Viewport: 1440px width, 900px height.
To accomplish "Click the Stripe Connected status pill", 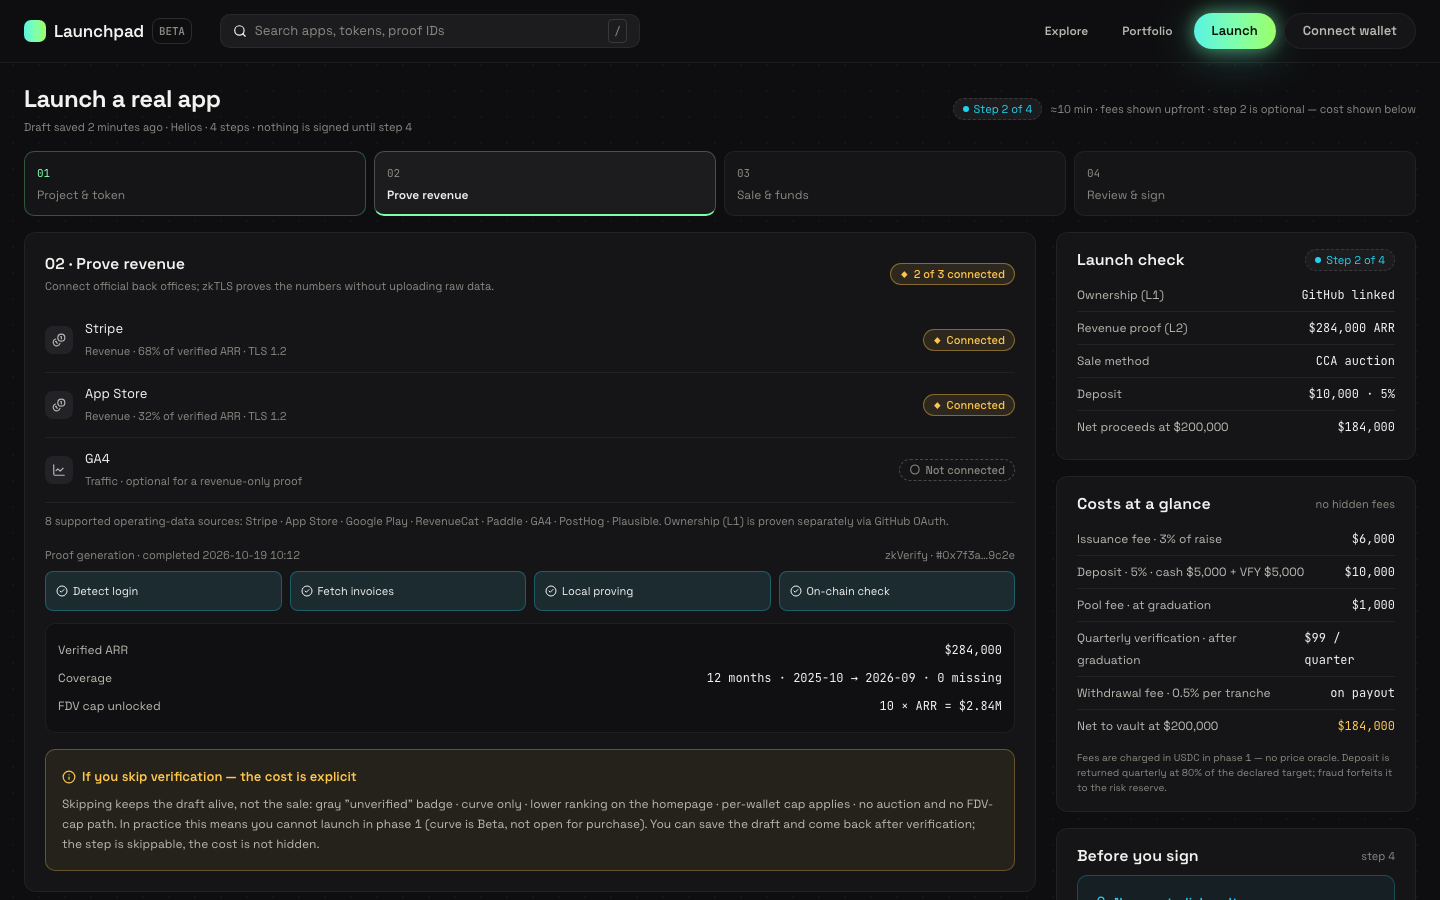I will pos(969,340).
